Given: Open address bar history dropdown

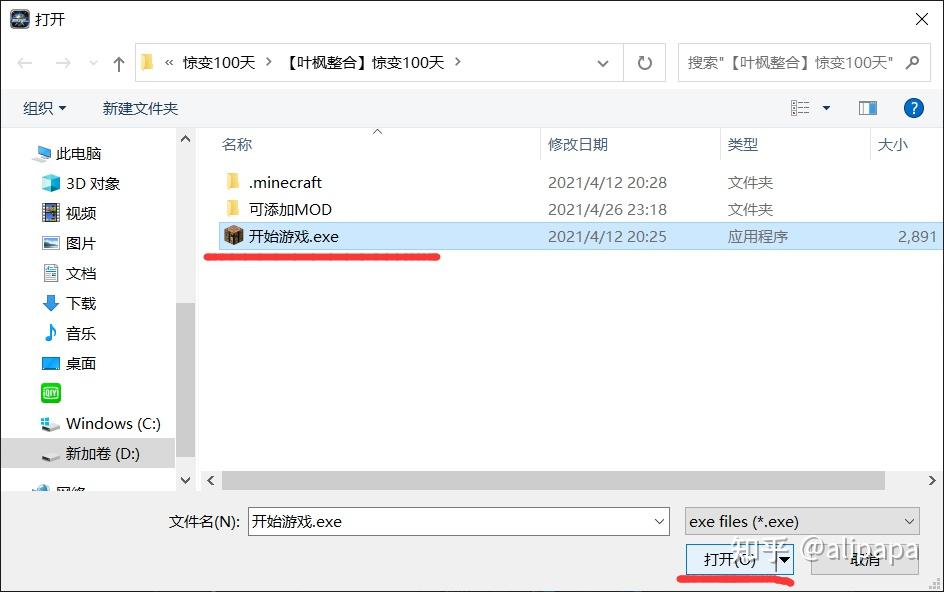Looking at the screenshot, I should [602, 63].
